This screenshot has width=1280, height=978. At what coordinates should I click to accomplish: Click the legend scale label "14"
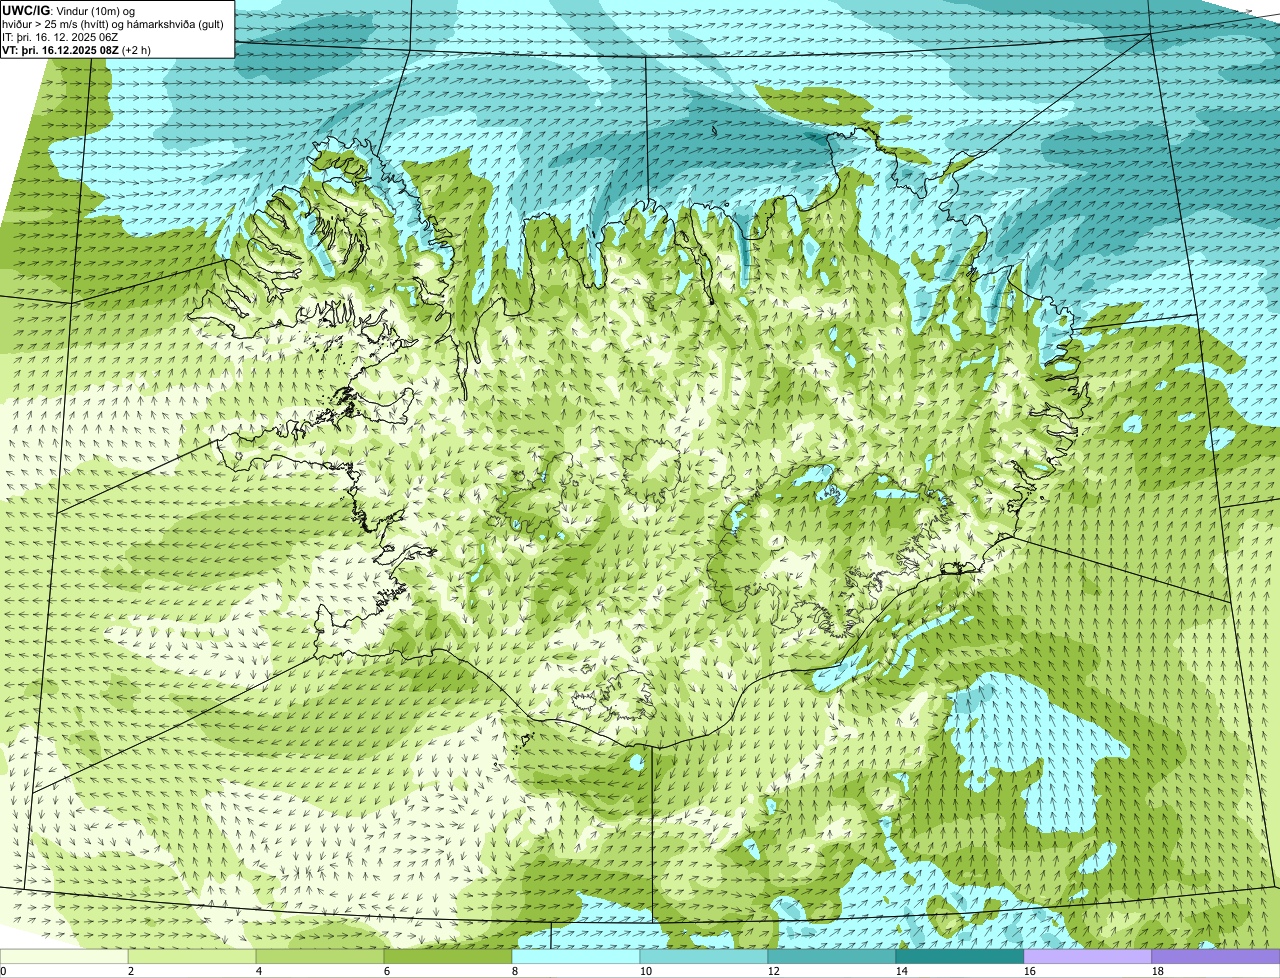tap(902, 971)
